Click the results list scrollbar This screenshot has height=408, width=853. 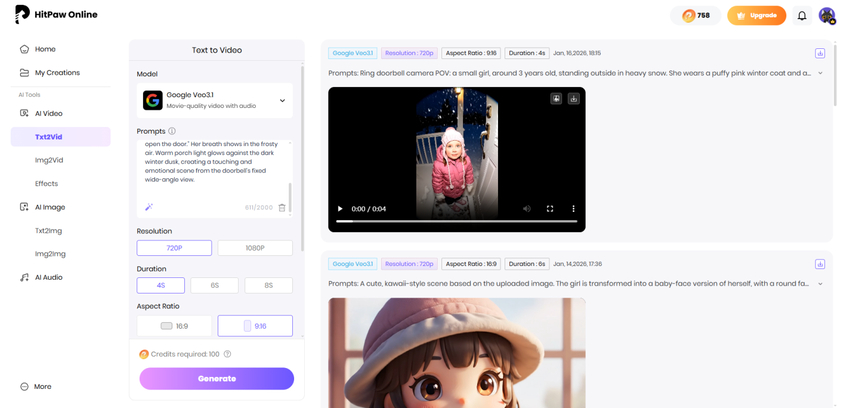[x=836, y=73]
